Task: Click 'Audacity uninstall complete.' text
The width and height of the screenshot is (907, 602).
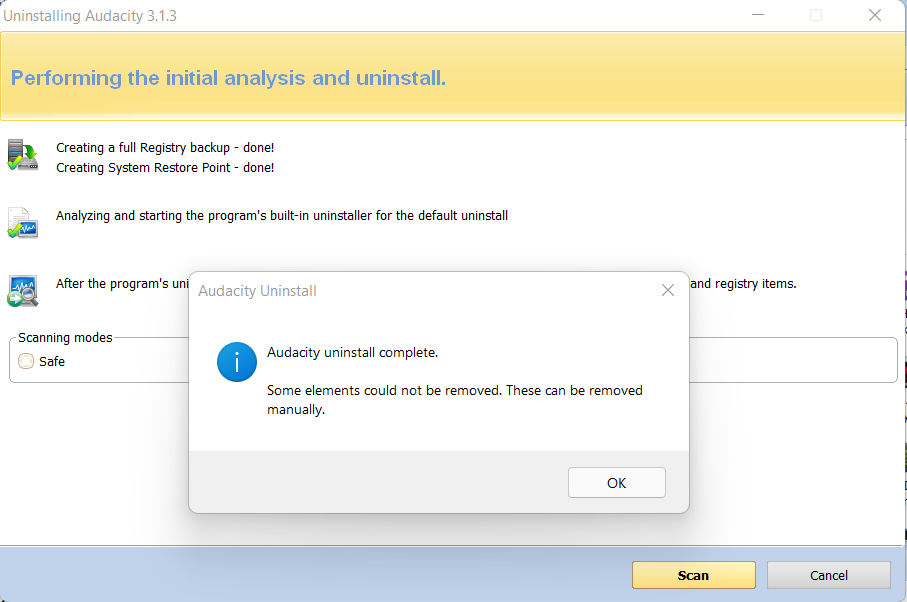Action: [352, 352]
